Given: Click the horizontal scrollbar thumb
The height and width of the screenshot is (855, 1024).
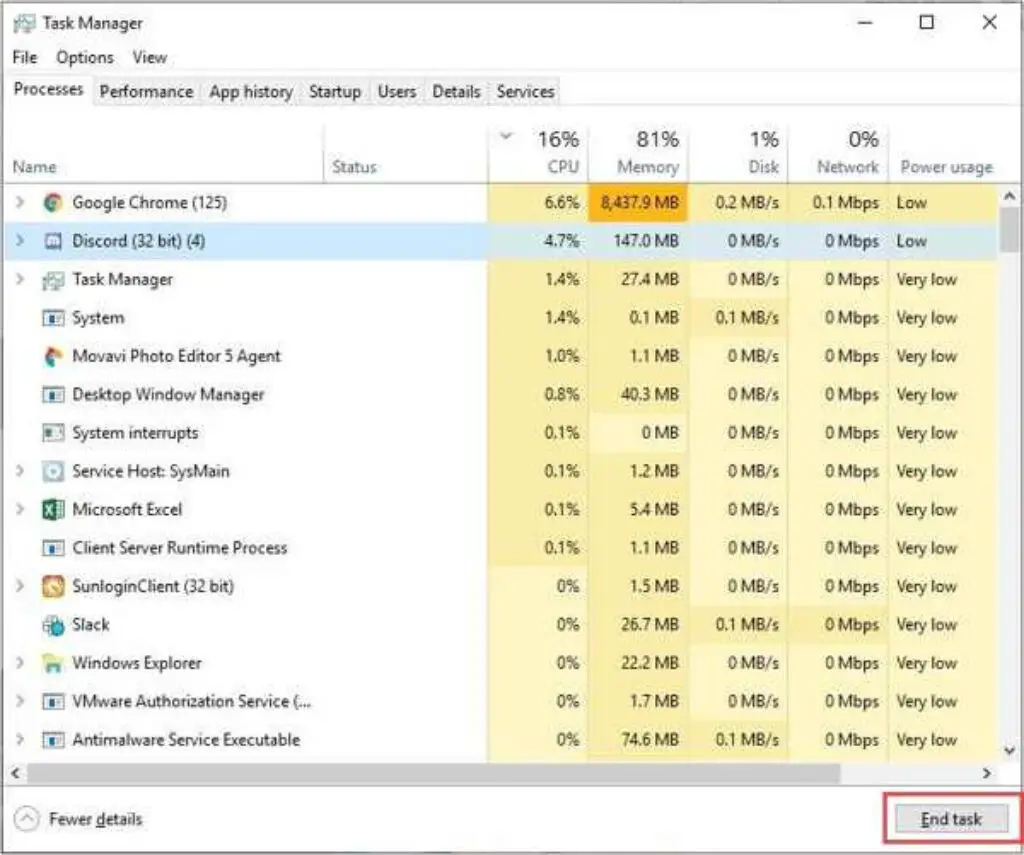Looking at the screenshot, I should 432,773.
